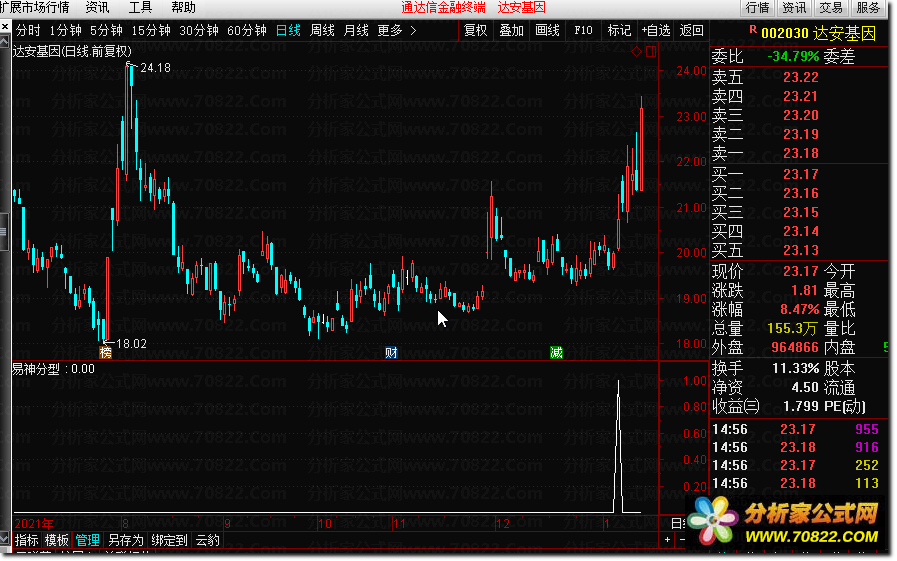897x561 pixels.
Task: Click the 标记 mark button
Action: pos(620,30)
